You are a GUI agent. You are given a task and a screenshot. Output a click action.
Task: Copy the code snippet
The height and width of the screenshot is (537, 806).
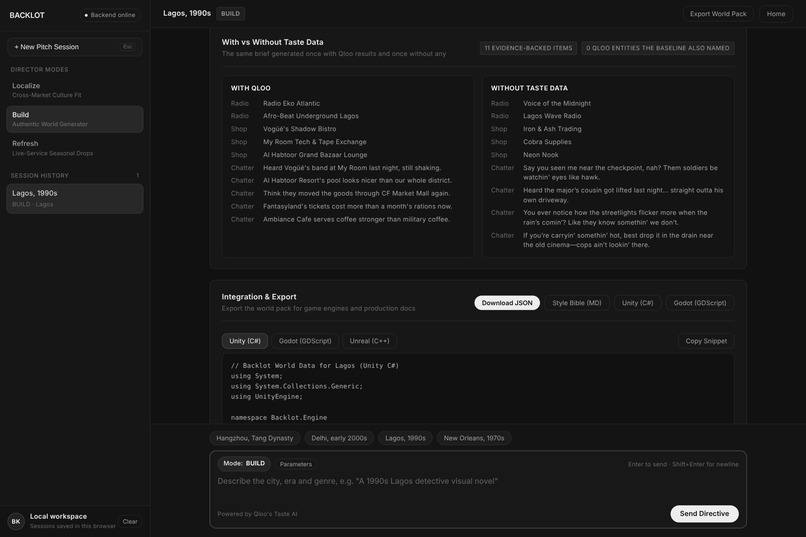(x=706, y=341)
